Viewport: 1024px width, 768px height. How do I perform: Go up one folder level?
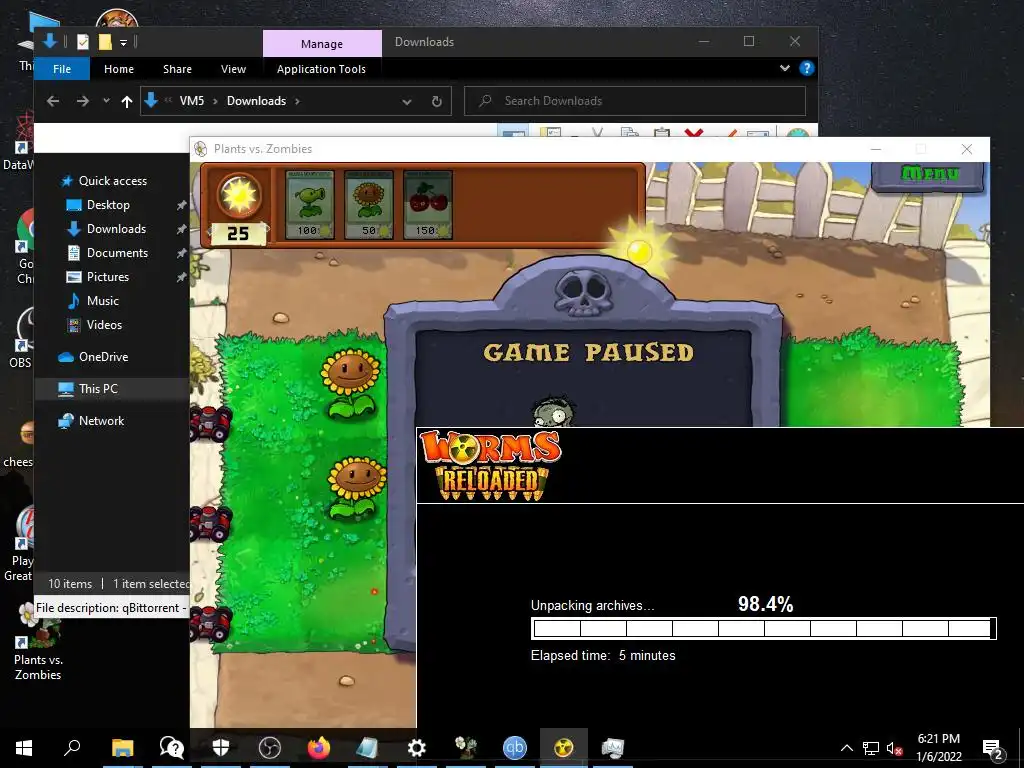[127, 101]
